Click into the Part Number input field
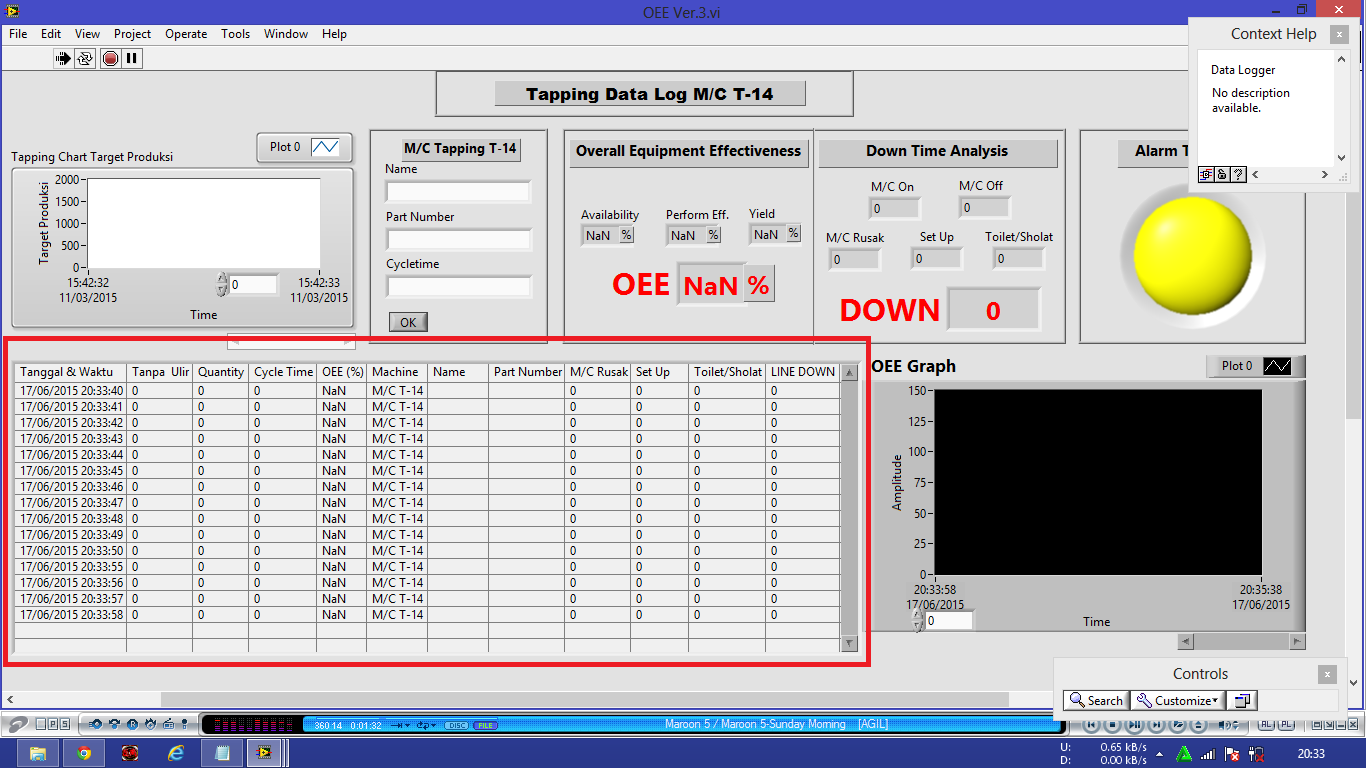 pos(458,240)
